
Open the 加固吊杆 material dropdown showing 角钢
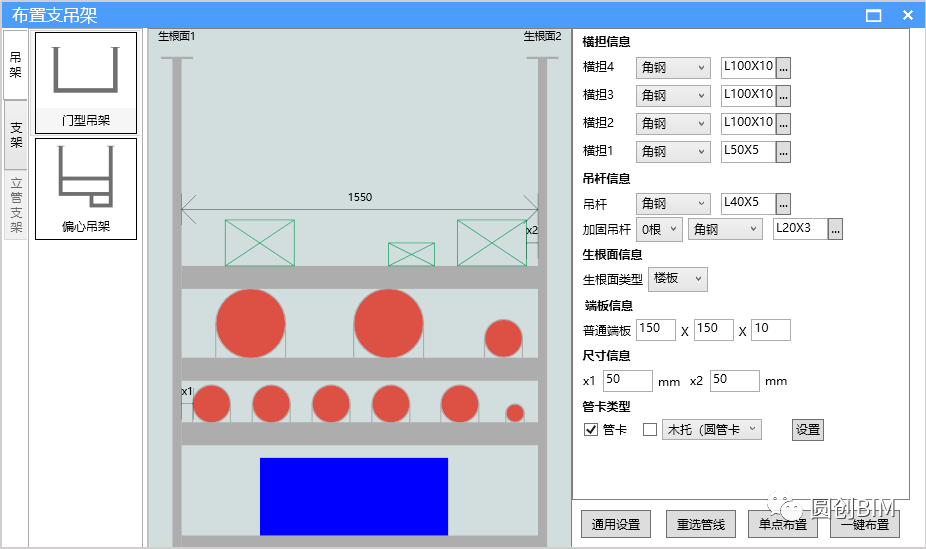pyautogui.click(x=725, y=229)
